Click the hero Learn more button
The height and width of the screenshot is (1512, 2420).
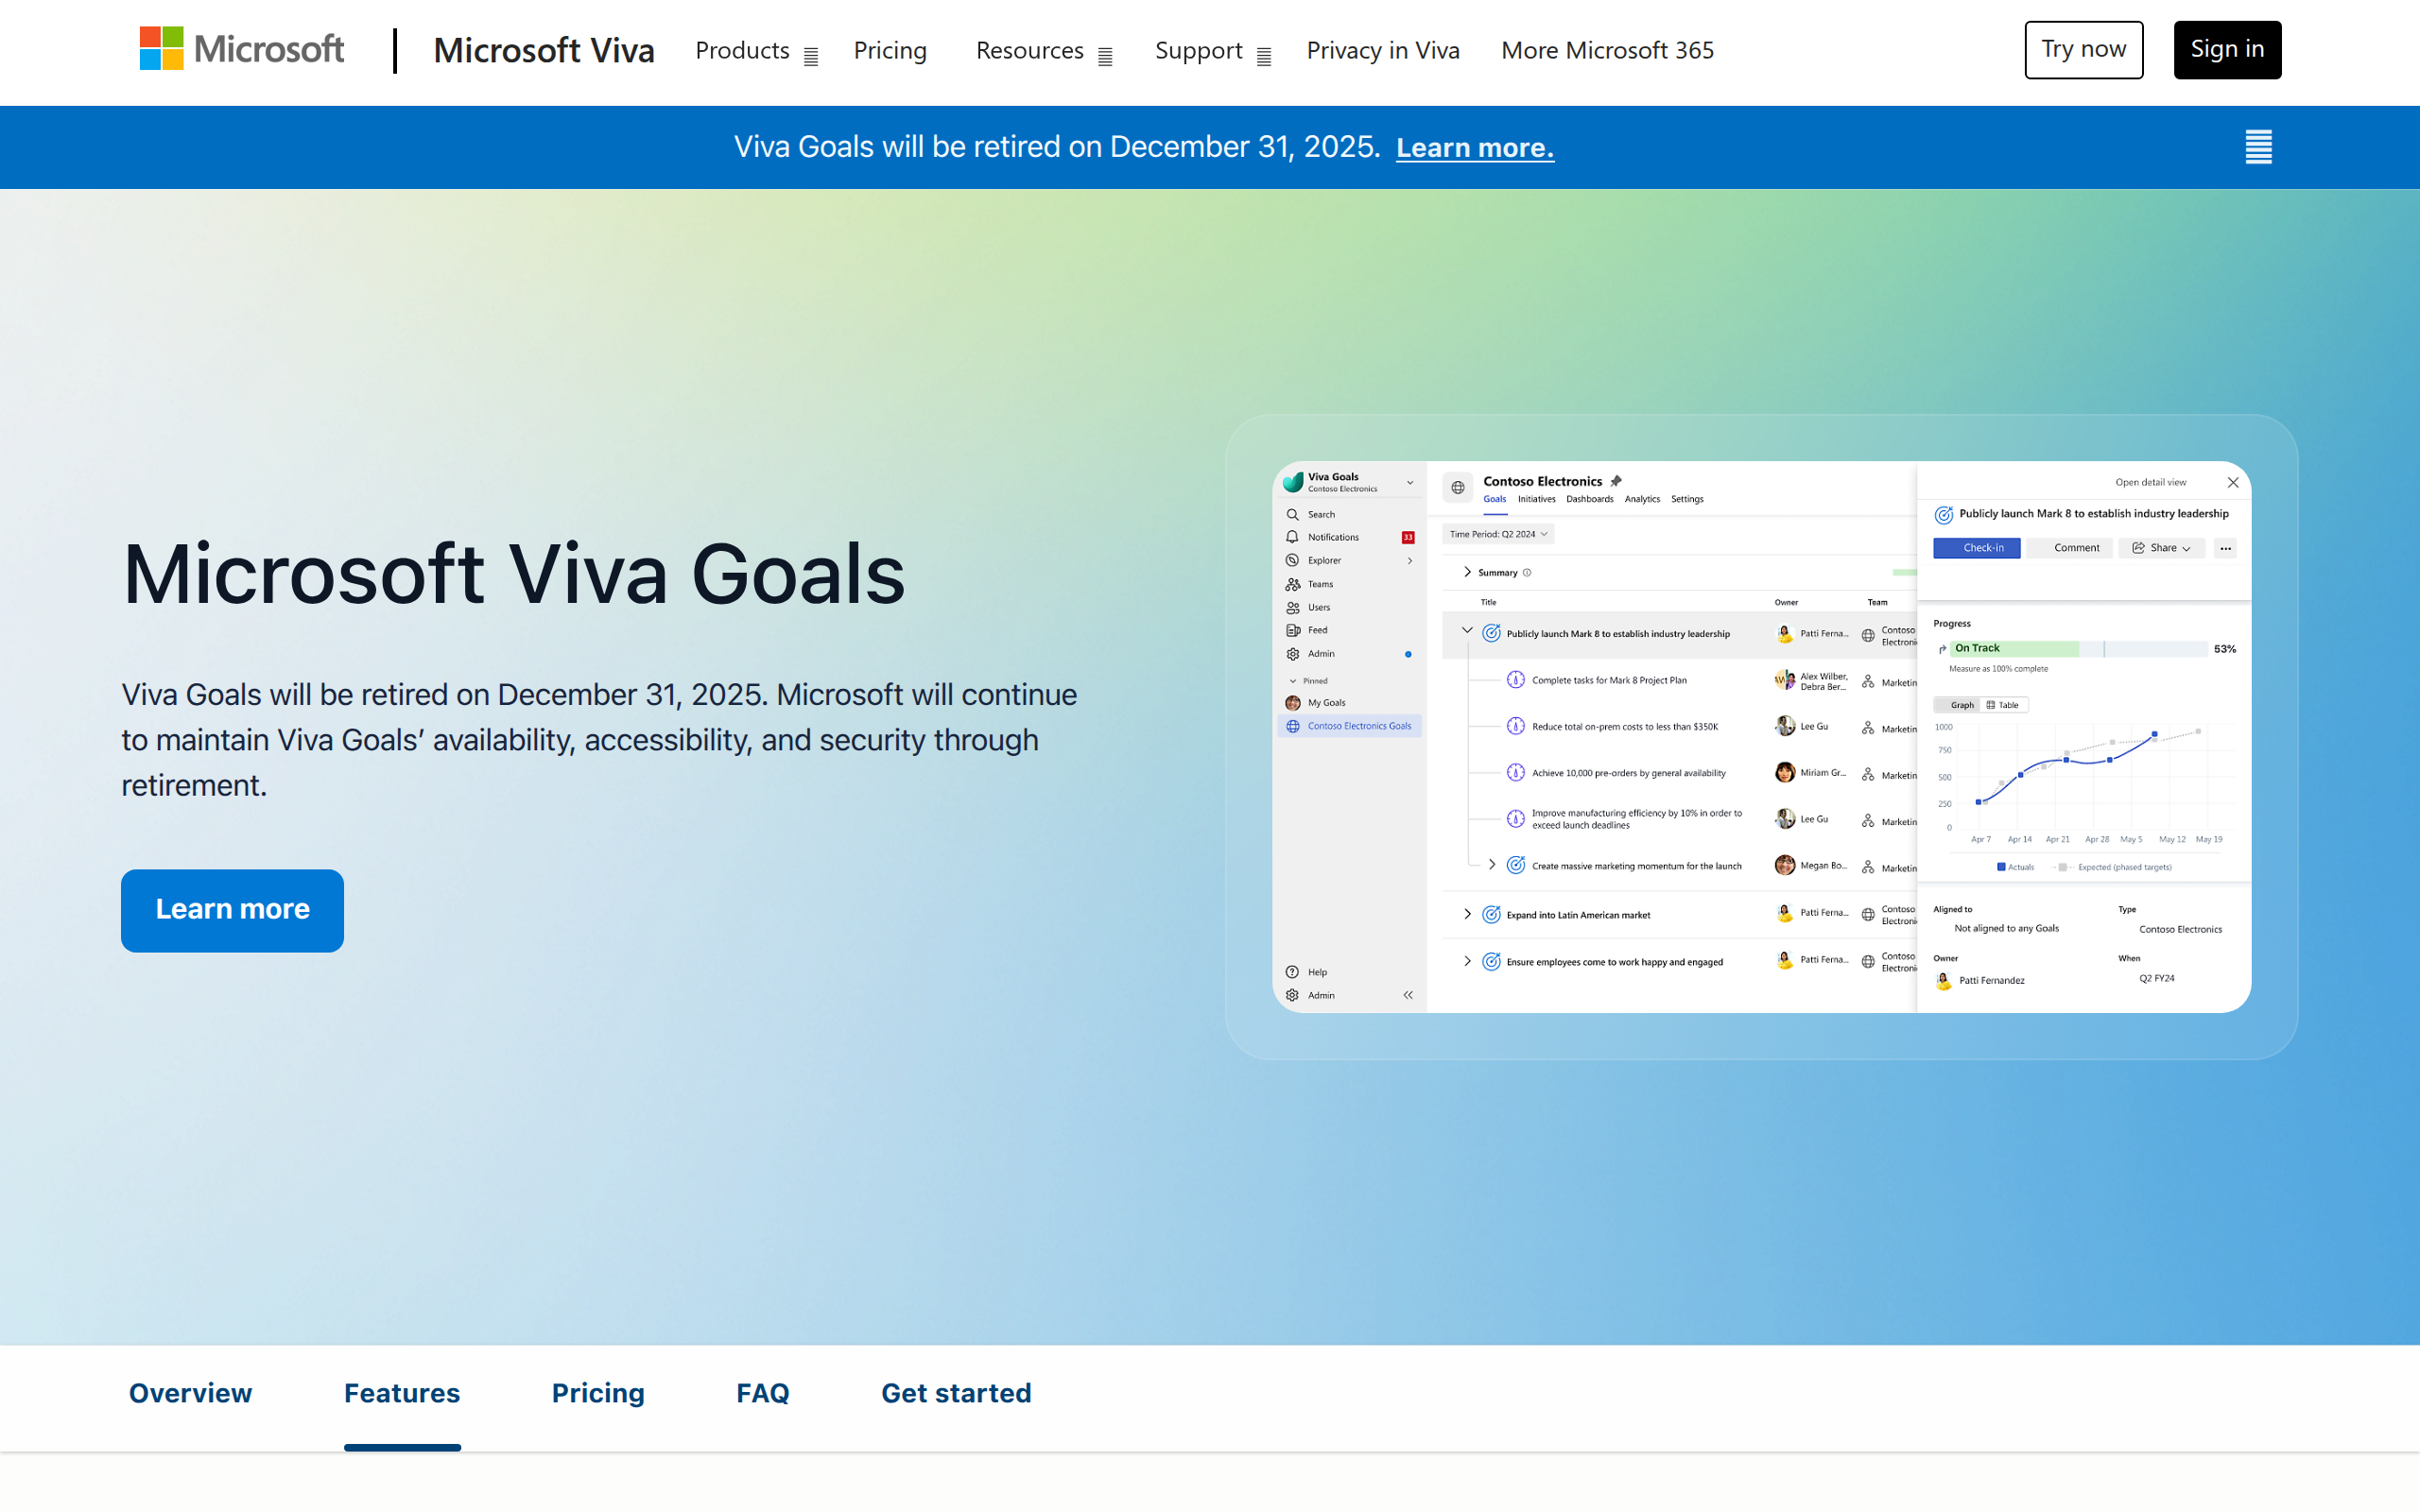click(232, 909)
